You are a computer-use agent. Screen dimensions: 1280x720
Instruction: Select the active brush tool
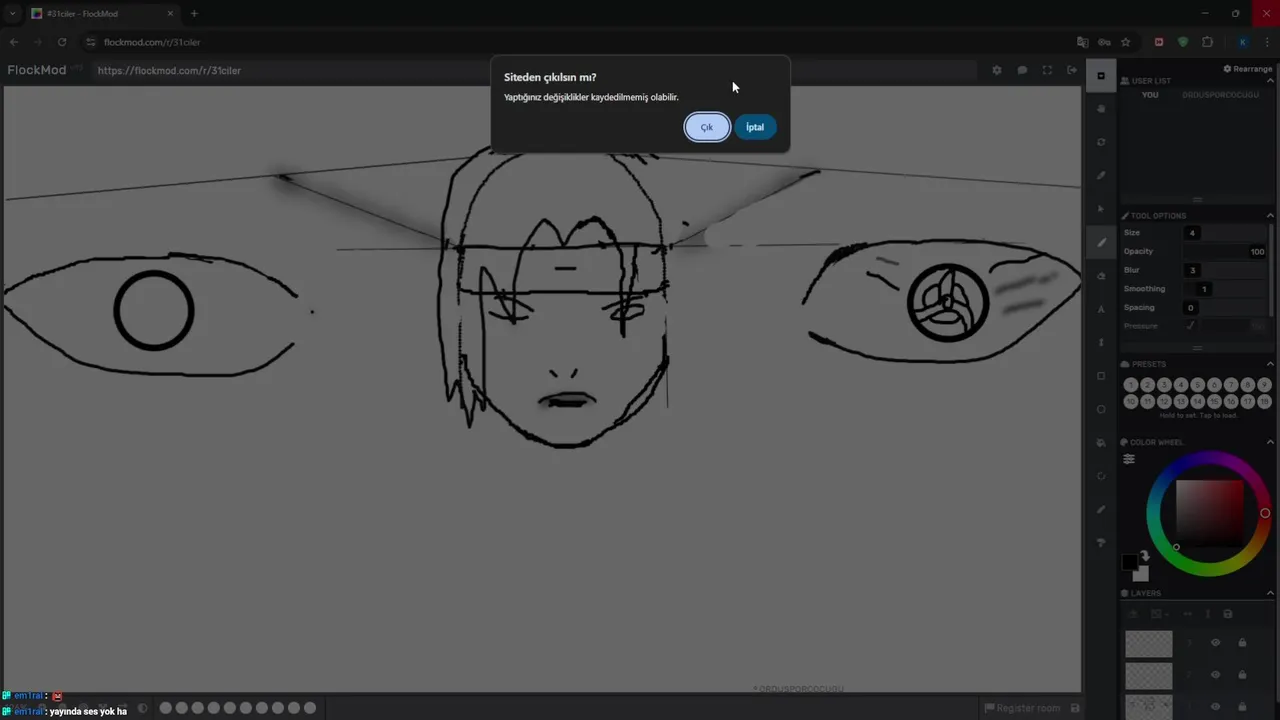click(1101, 242)
